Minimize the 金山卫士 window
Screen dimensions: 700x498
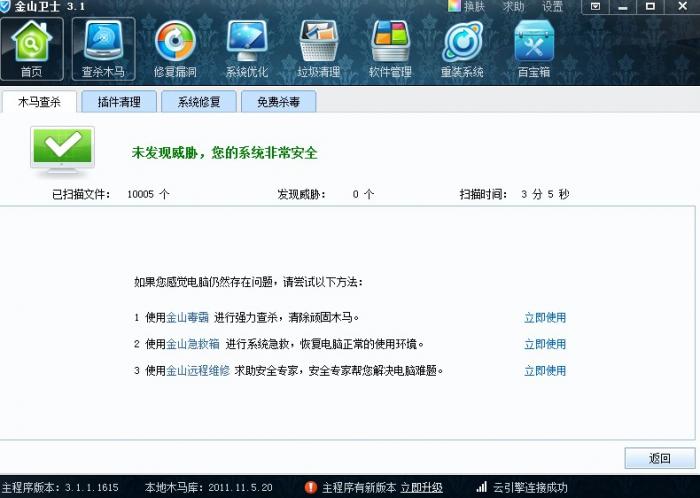coord(623,7)
